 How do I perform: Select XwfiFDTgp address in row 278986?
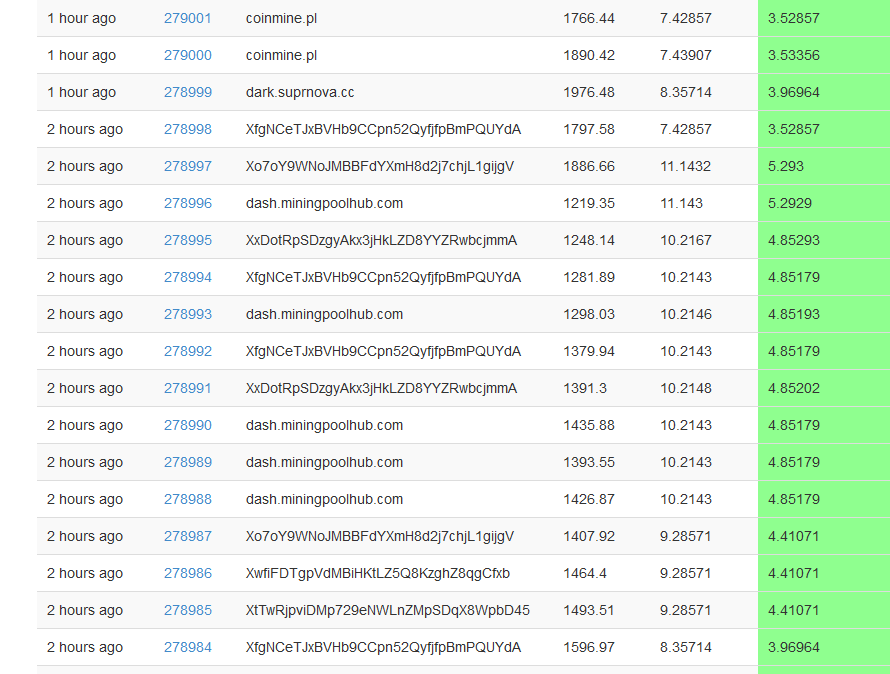tap(377, 573)
